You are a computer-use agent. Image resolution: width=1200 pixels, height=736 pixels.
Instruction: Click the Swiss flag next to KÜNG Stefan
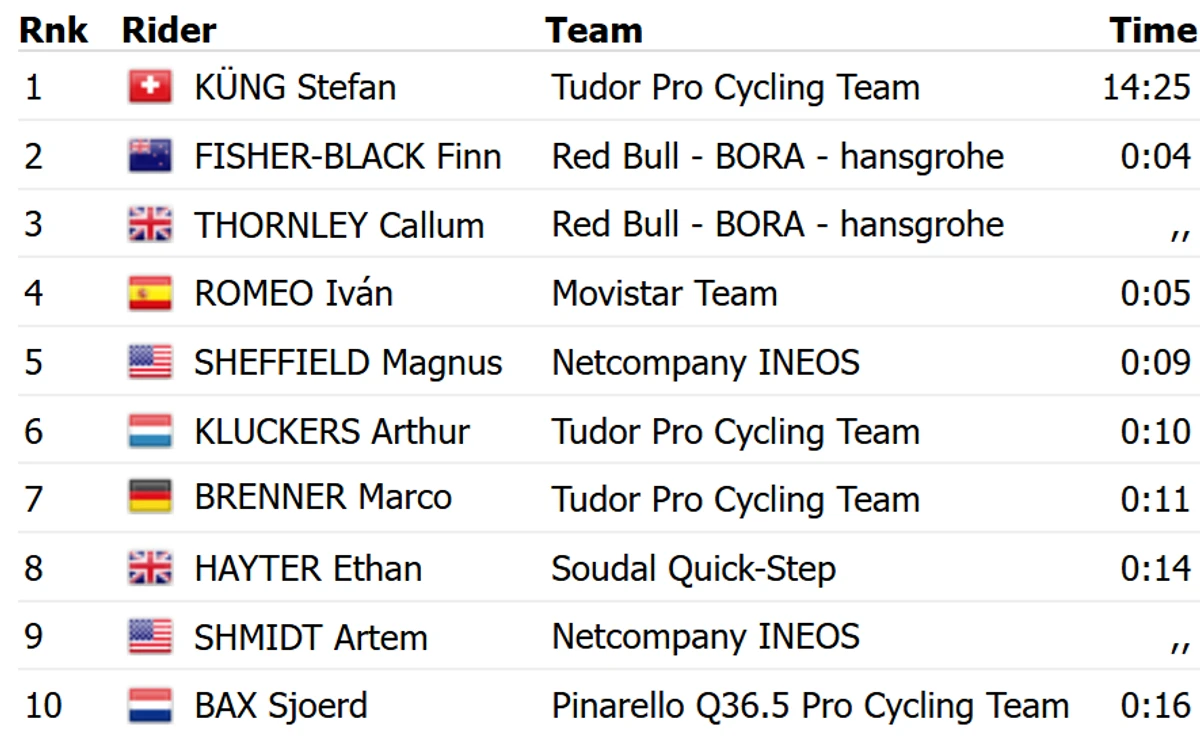click(x=150, y=87)
